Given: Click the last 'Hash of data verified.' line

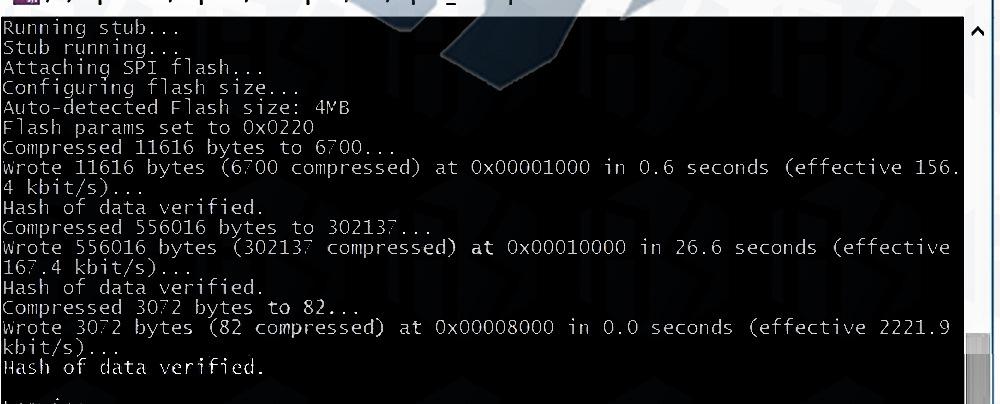Looking at the screenshot, I should (x=133, y=368).
